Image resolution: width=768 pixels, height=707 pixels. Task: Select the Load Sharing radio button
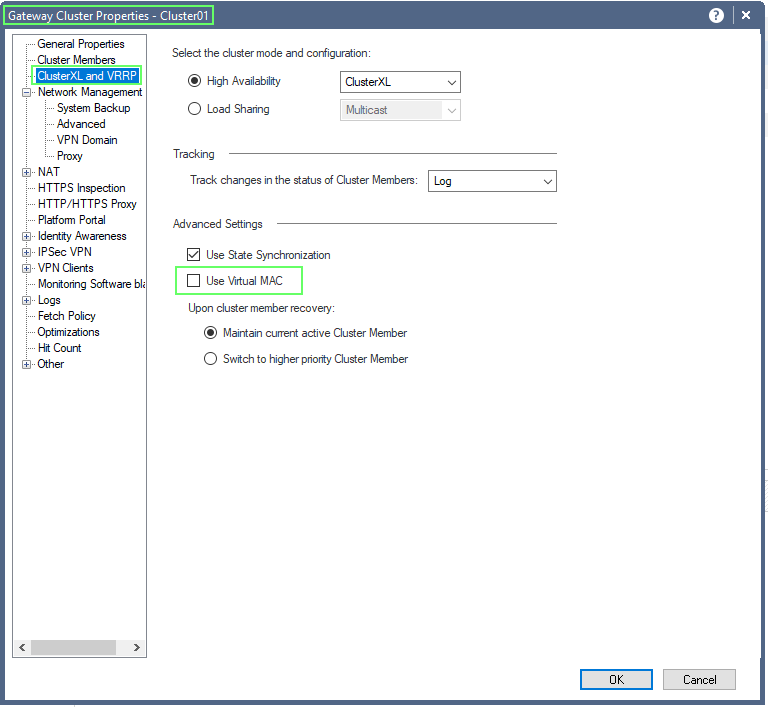(194, 109)
